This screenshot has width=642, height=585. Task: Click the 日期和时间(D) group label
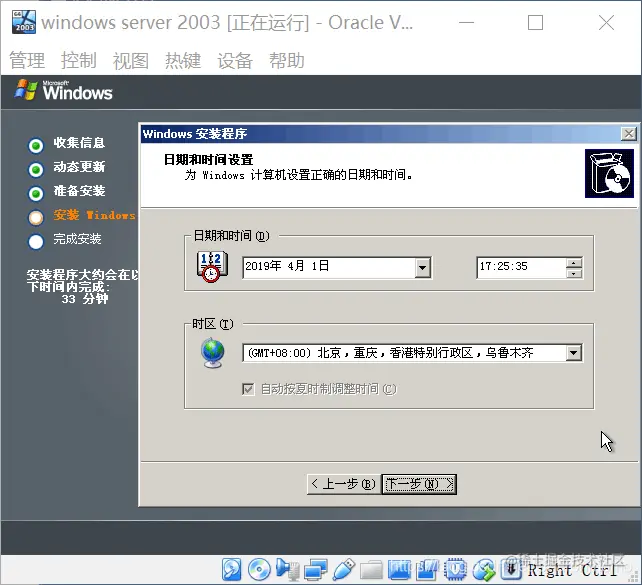tap(231, 236)
